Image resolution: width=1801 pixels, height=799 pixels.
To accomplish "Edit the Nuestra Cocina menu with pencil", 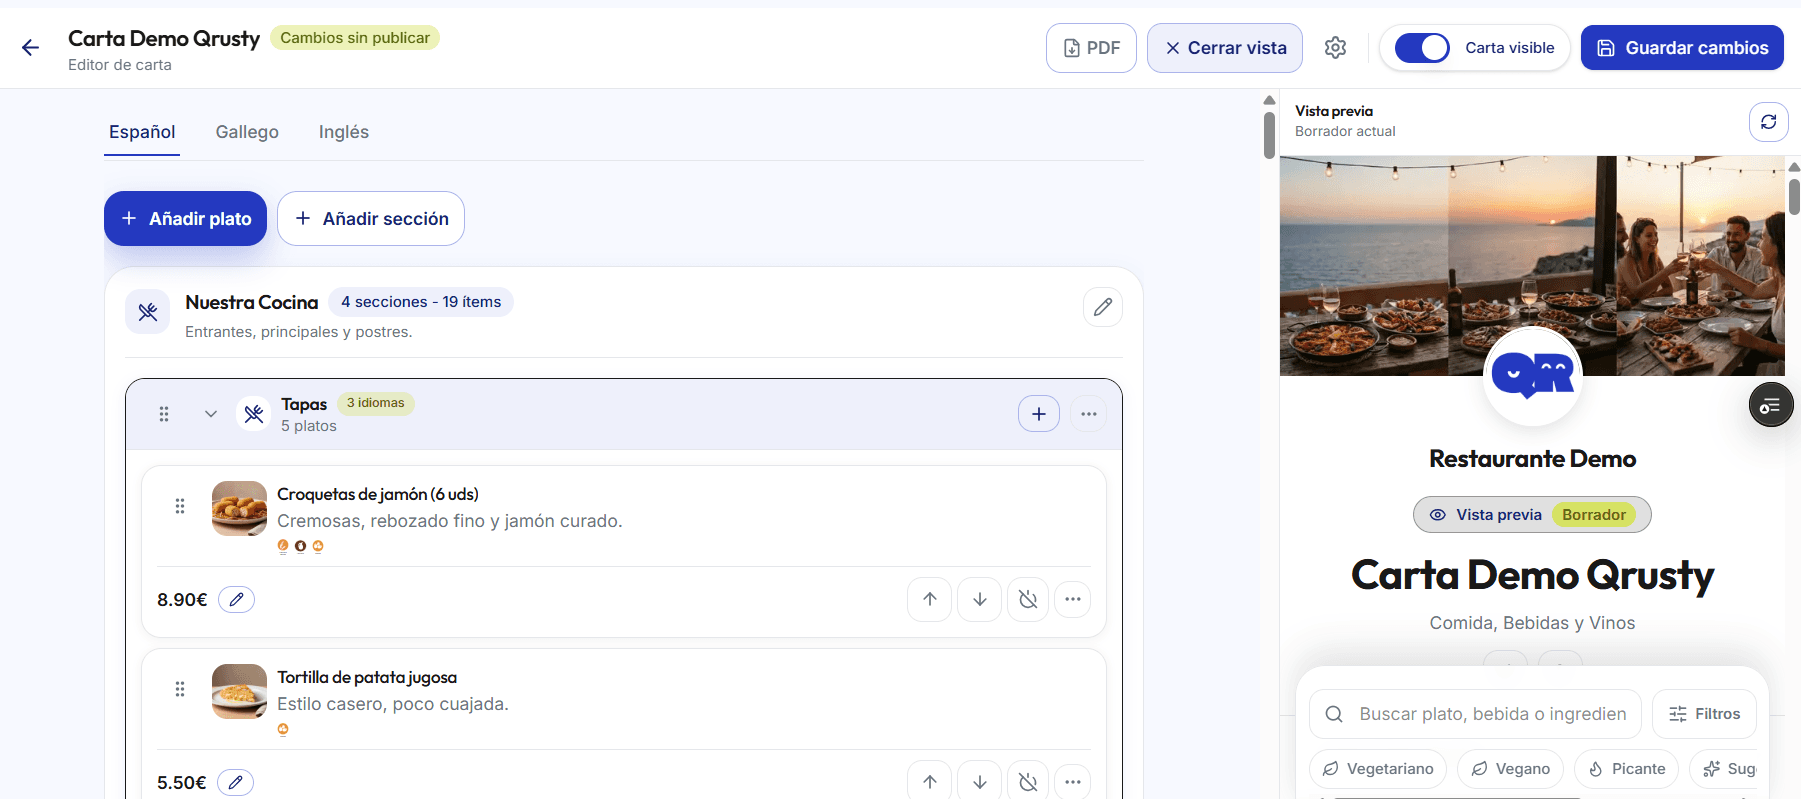I will [x=1102, y=307].
